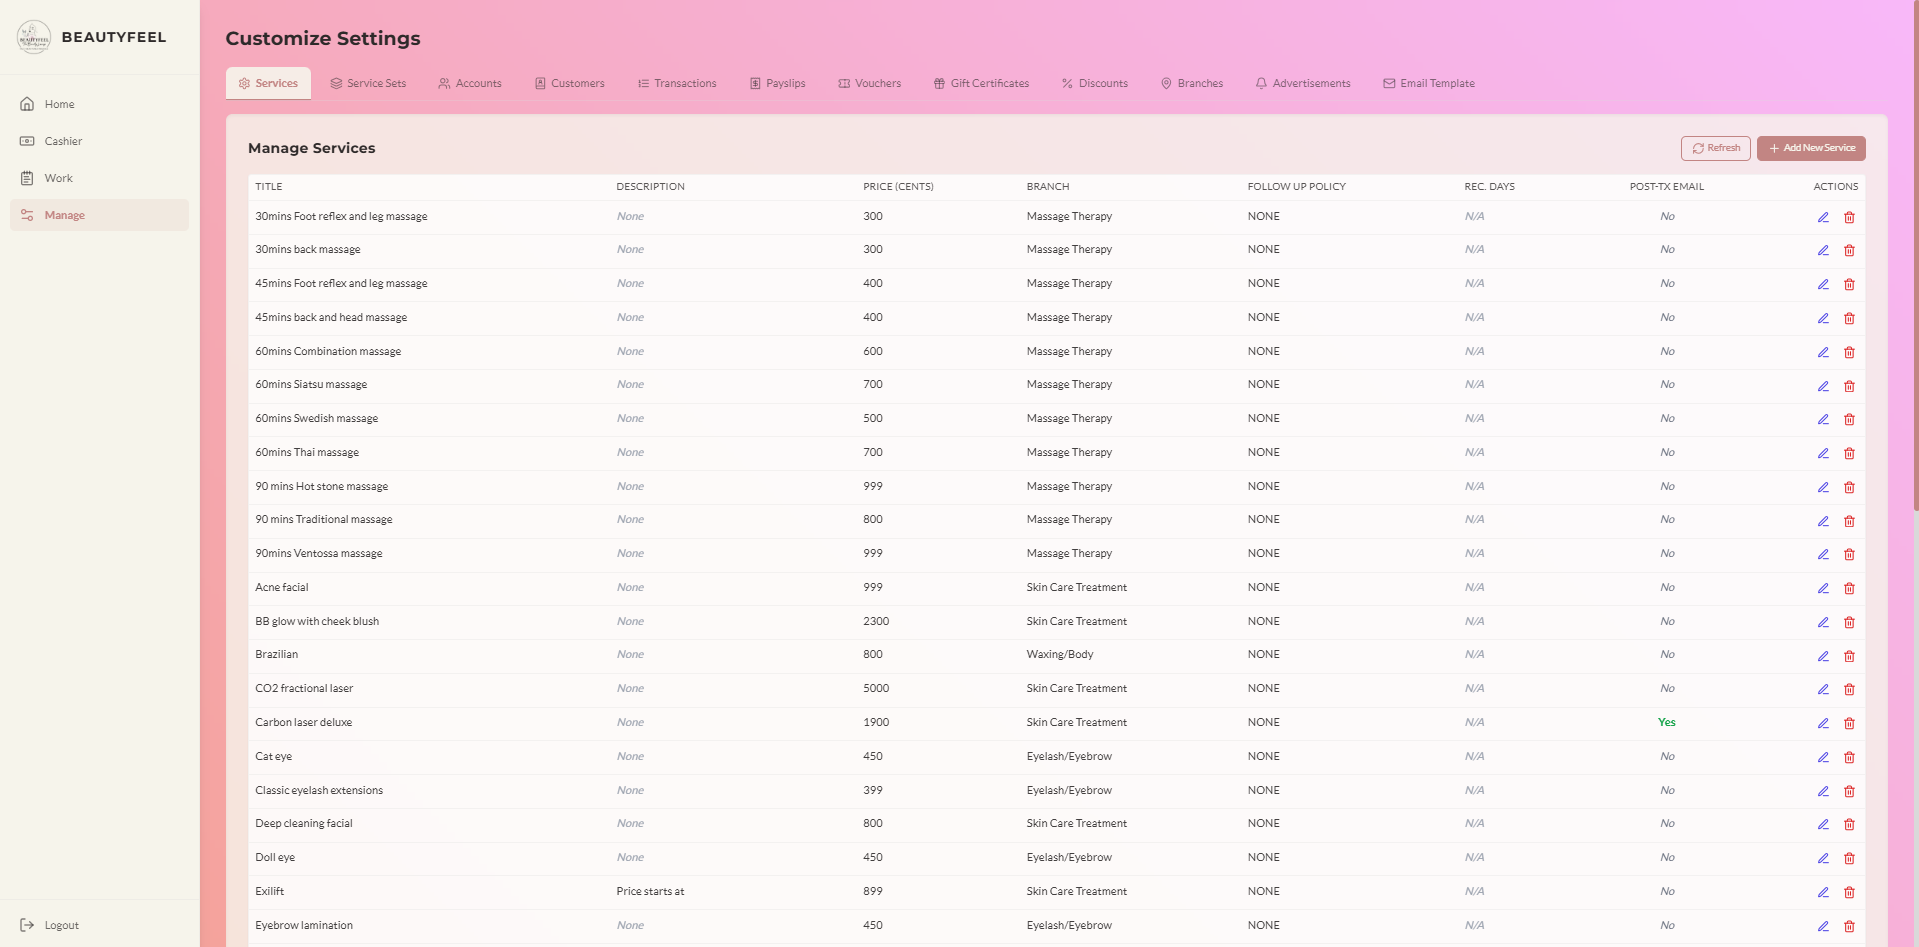
Task: Click Add New Service button
Action: coord(1811,148)
